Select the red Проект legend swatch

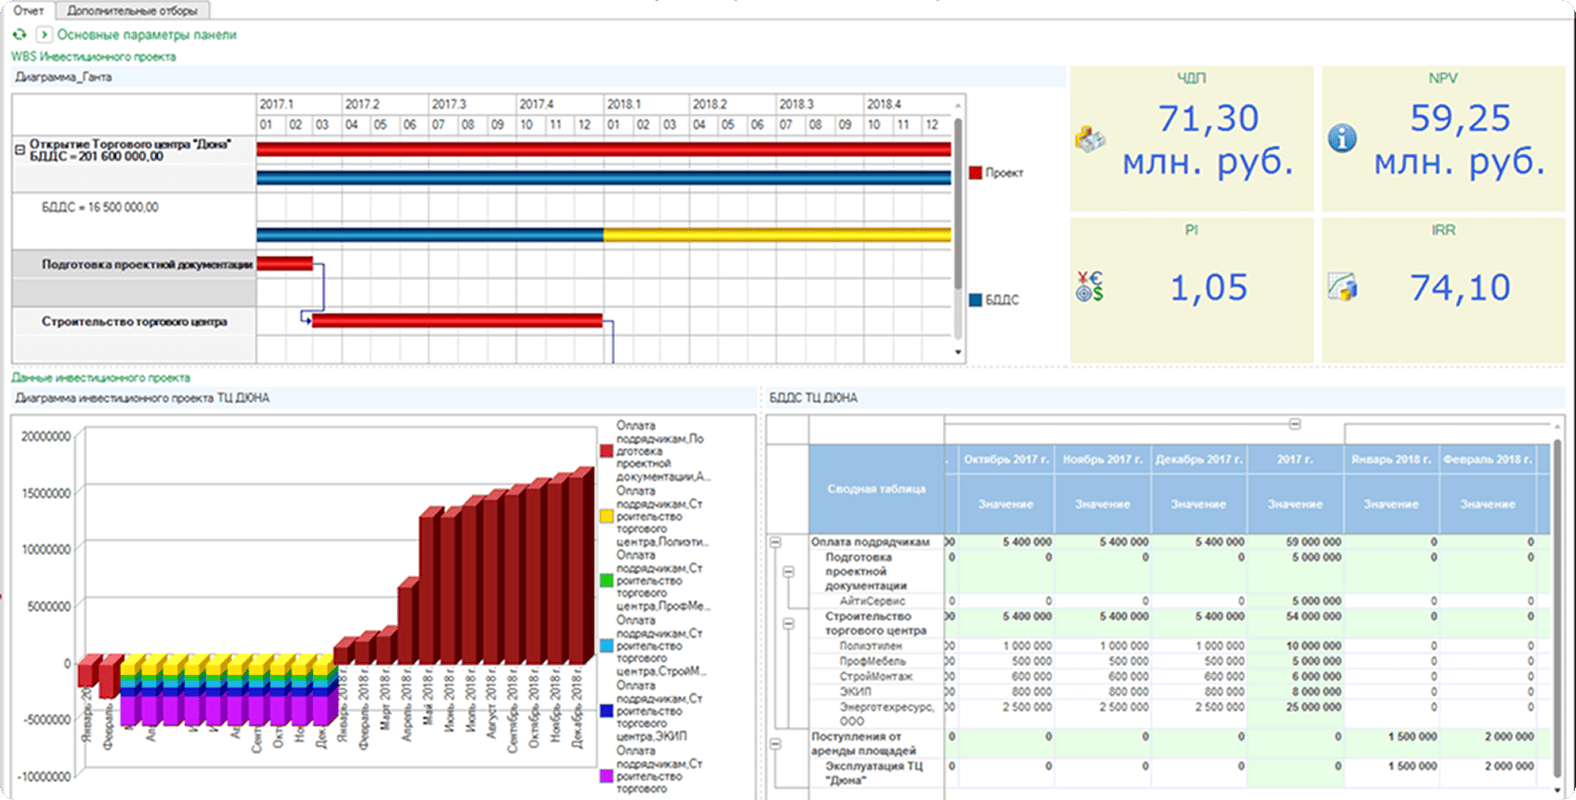(975, 173)
